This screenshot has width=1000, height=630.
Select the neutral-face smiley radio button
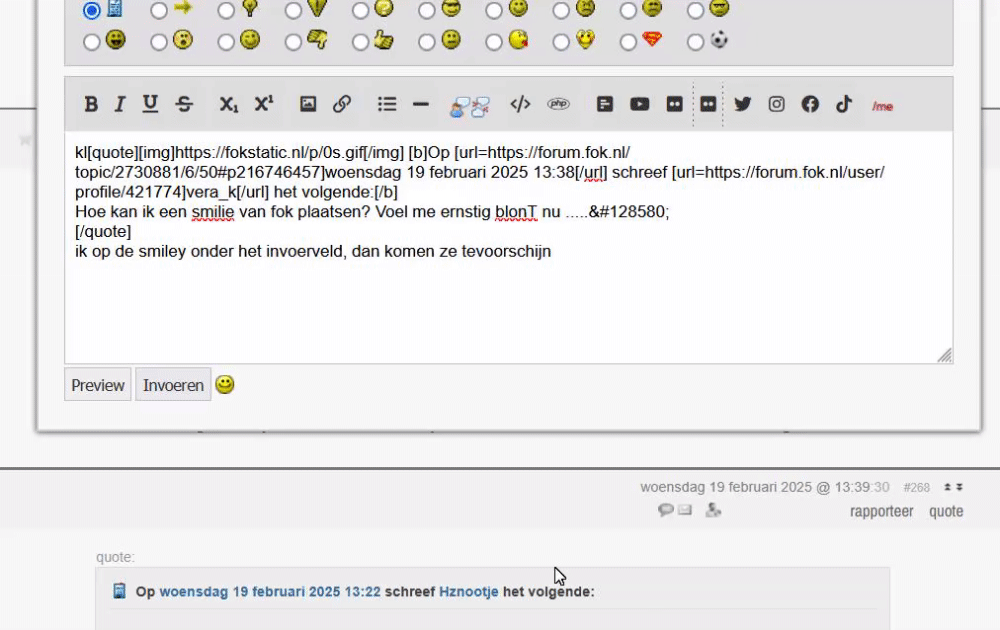[x=427, y=42]
